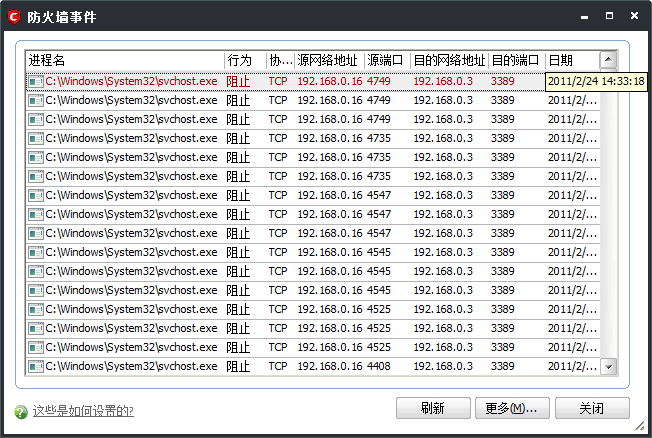The image size is (652, 438).
Task: Select the first row with source port 4545
Action: pos(313,252)
